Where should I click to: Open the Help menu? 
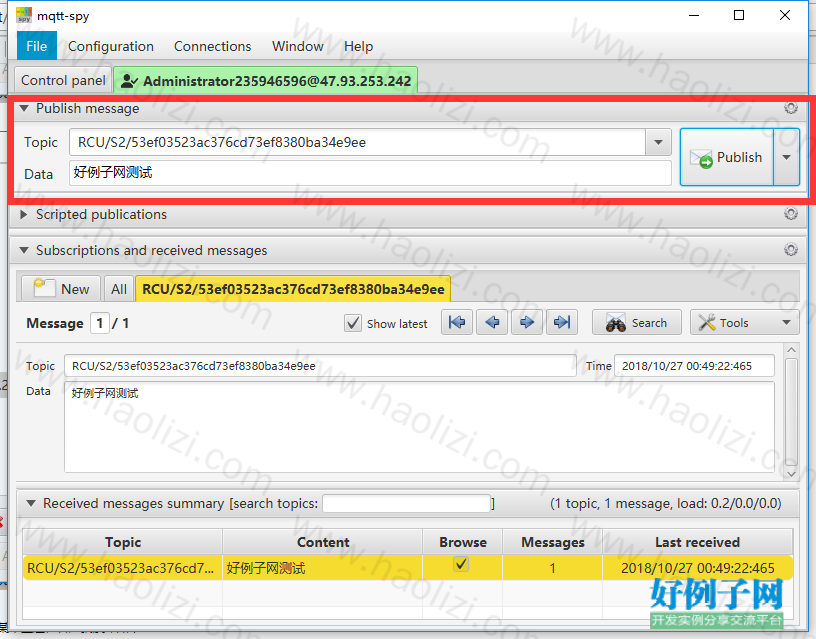(x=358, y=46)
